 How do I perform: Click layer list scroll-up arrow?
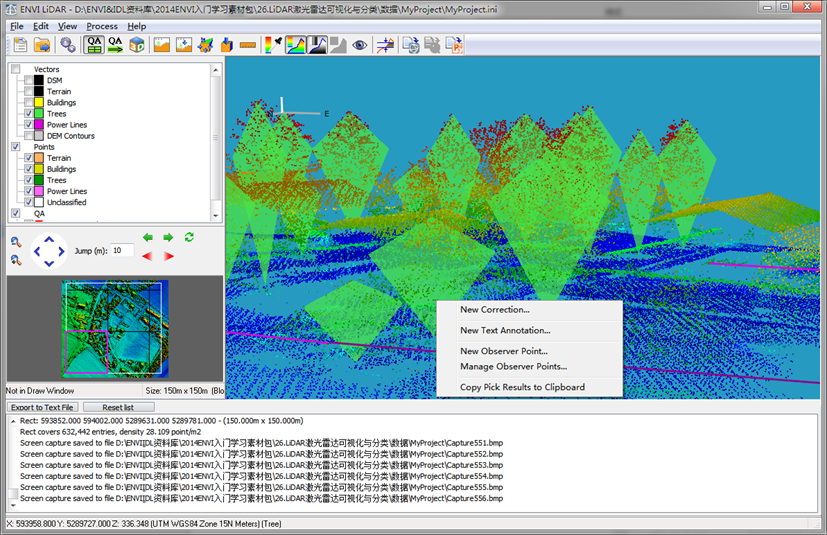pos(216,70)
